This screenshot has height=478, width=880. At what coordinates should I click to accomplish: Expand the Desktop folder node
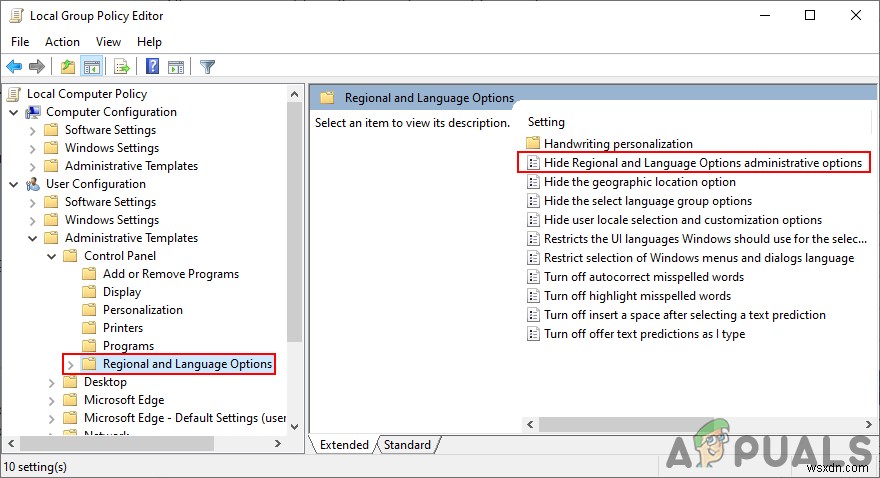(x=52, y=383)
